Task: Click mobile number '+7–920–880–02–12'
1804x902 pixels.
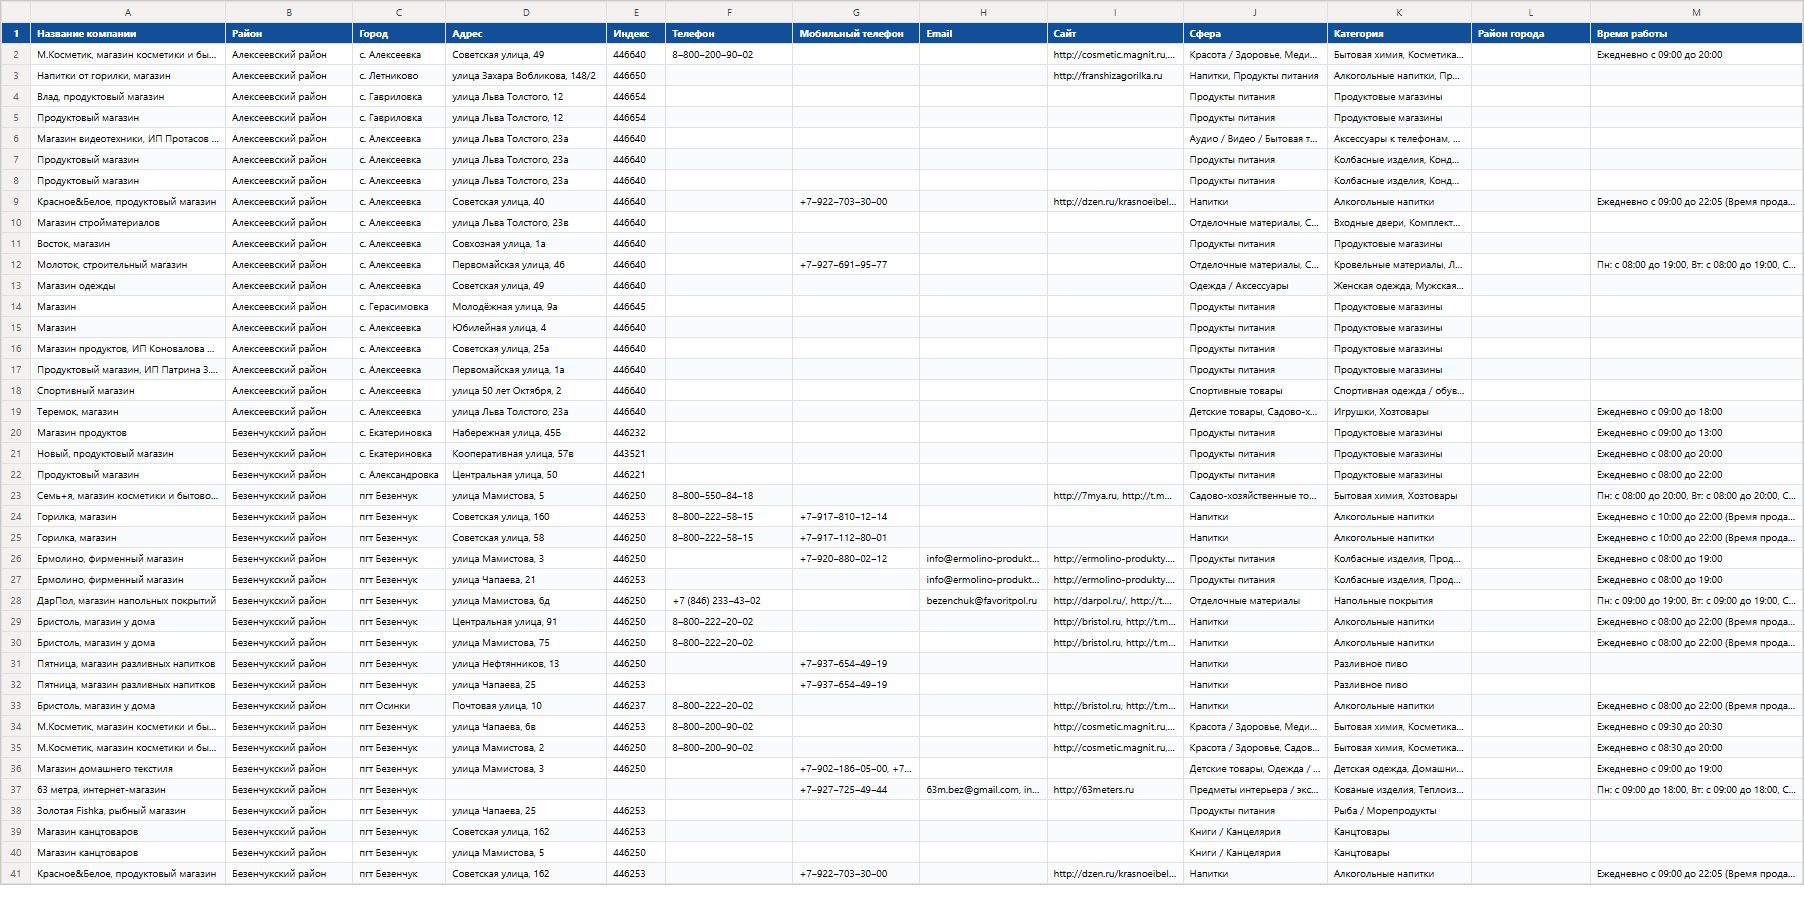Action: pyautogui.click(x=856, y=559)
